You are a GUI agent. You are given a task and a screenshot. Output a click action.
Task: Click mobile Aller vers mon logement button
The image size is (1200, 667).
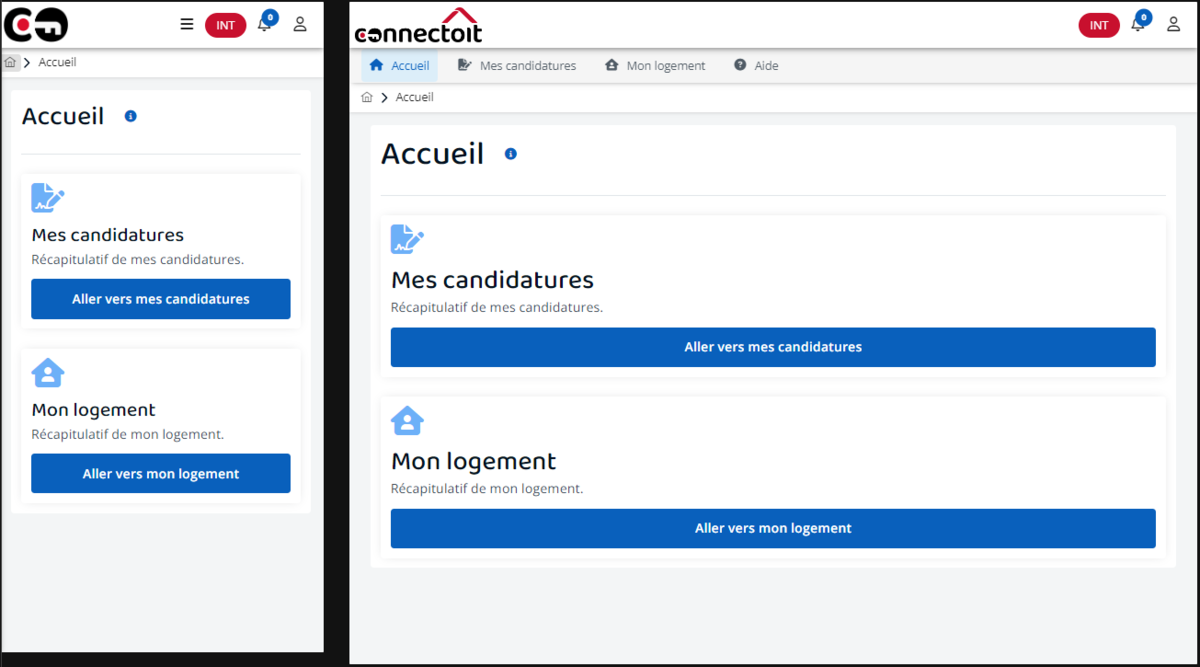pos(161,474)
